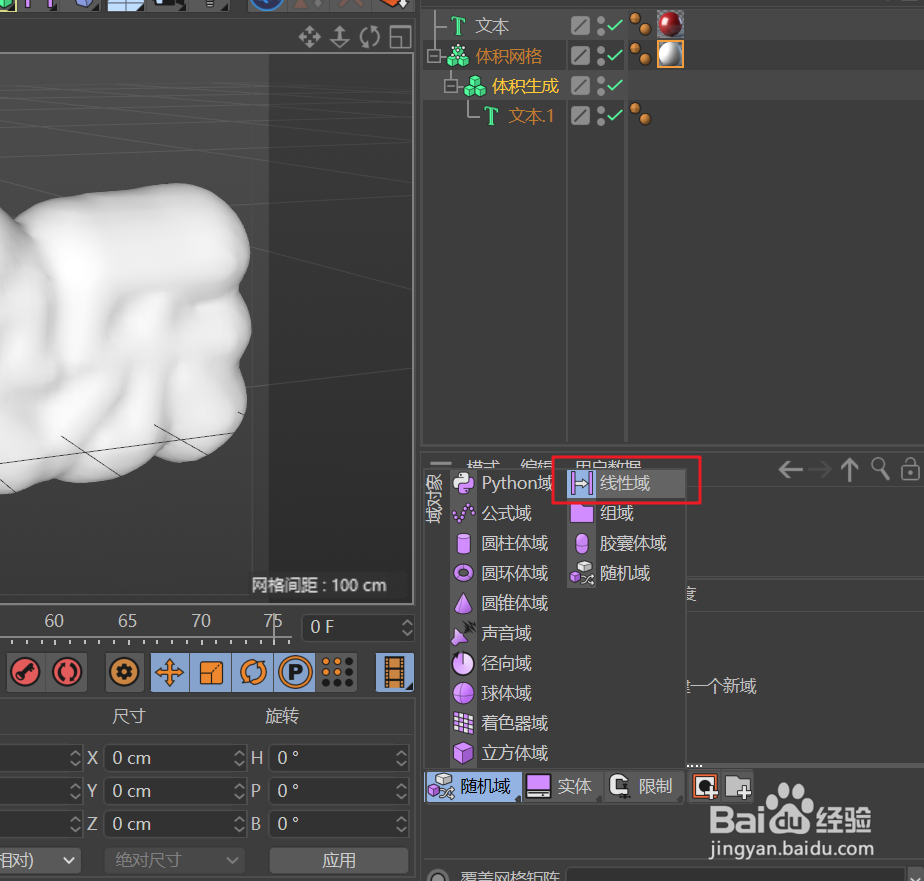Viewport: 924px width, 881px height.
Task: Click the search magnifier in attribute manager
Action: (x=881, y=469)
